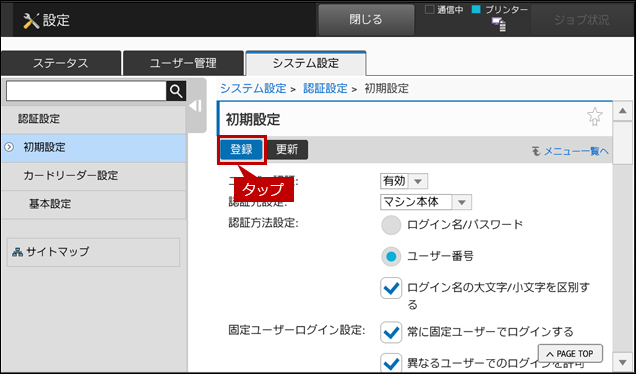This screenshot has width=636, height=374.
Task: Open 基本設定 in sidebar
Action: click(x=94, y=204)
